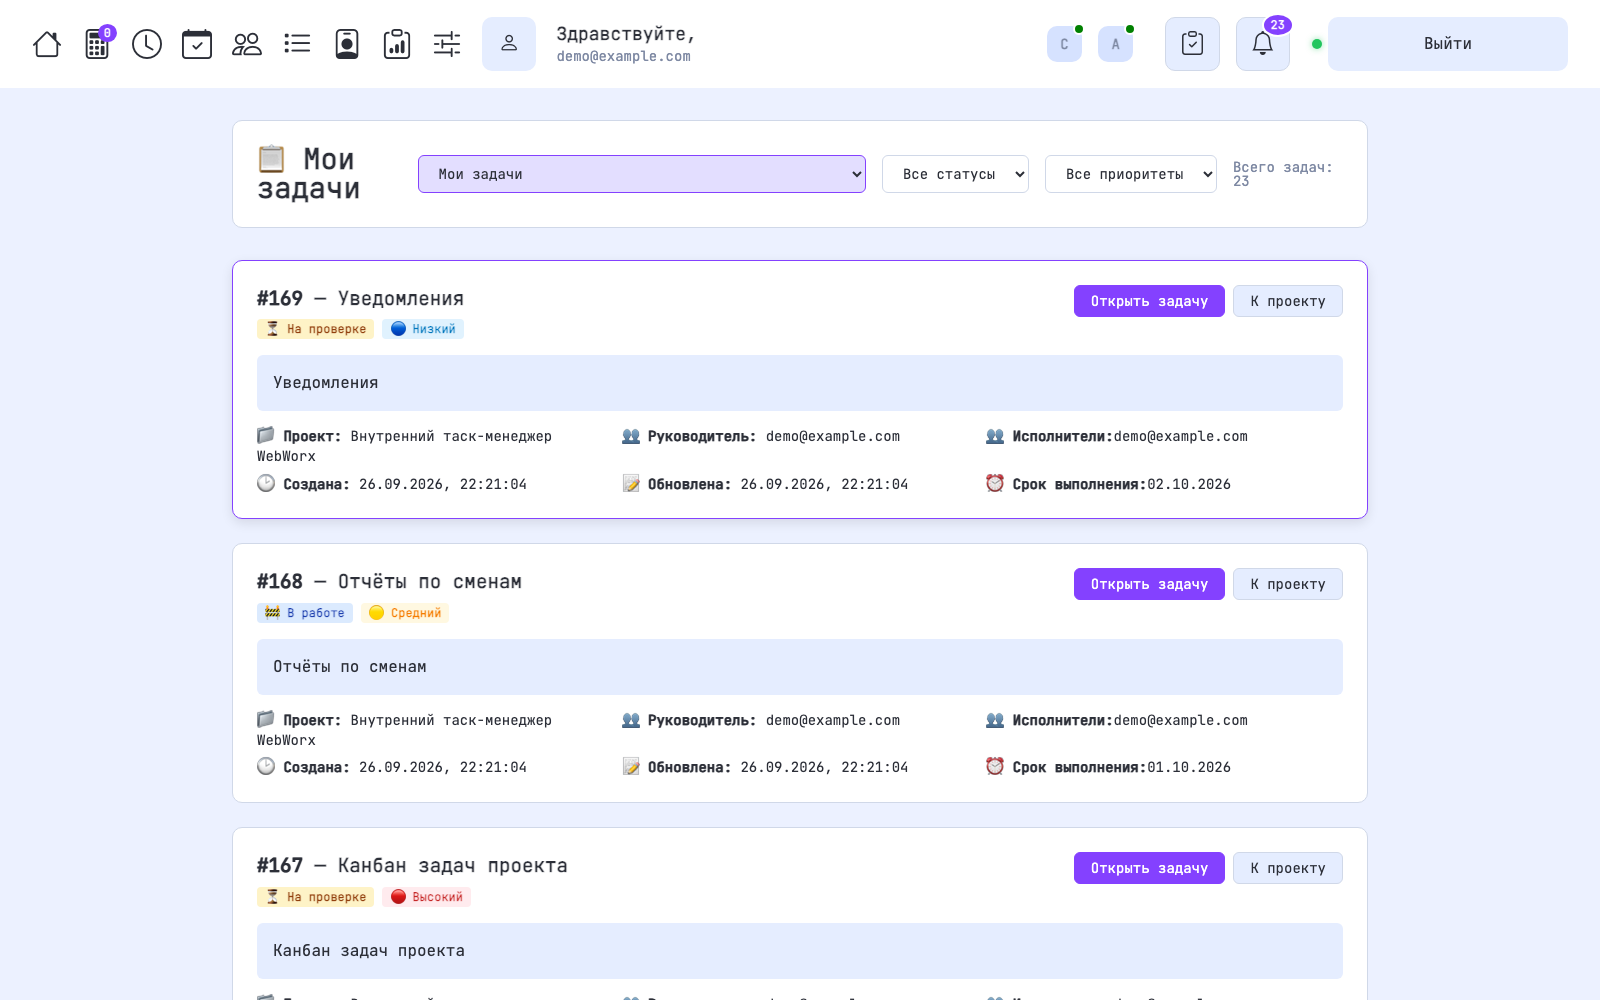Click the "Средний" priority badge
Viewport: 1600px width, 1000px height.
[405, 613]
